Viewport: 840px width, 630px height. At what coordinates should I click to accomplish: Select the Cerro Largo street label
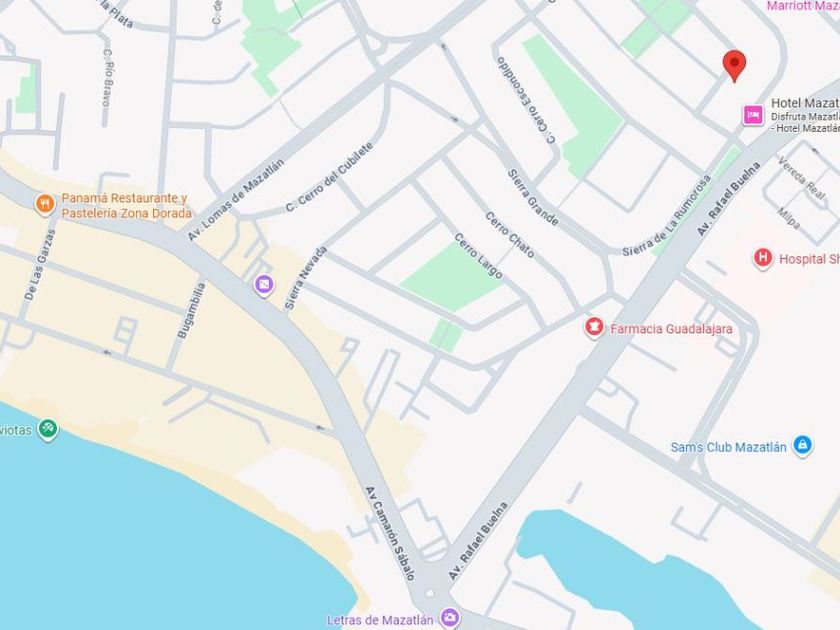(x=479, y=256)
